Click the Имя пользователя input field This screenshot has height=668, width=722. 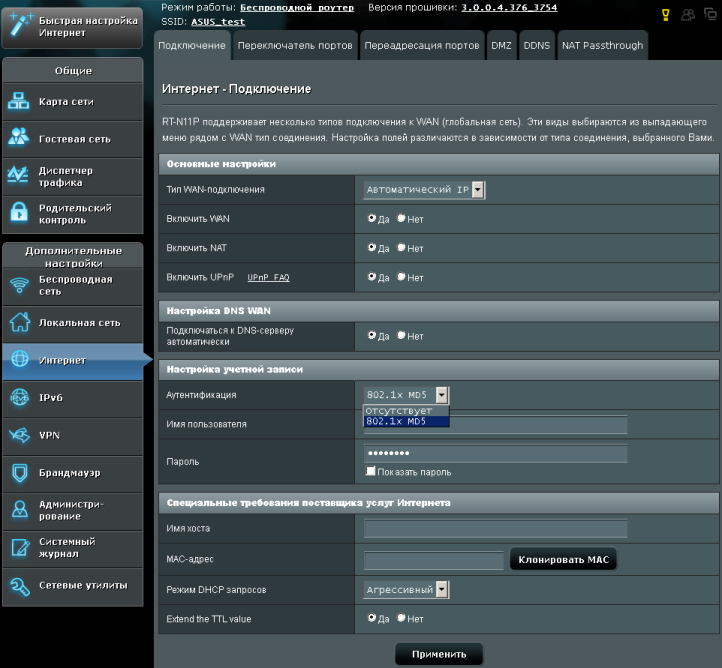pyautogui.click(x=495, y=424)
